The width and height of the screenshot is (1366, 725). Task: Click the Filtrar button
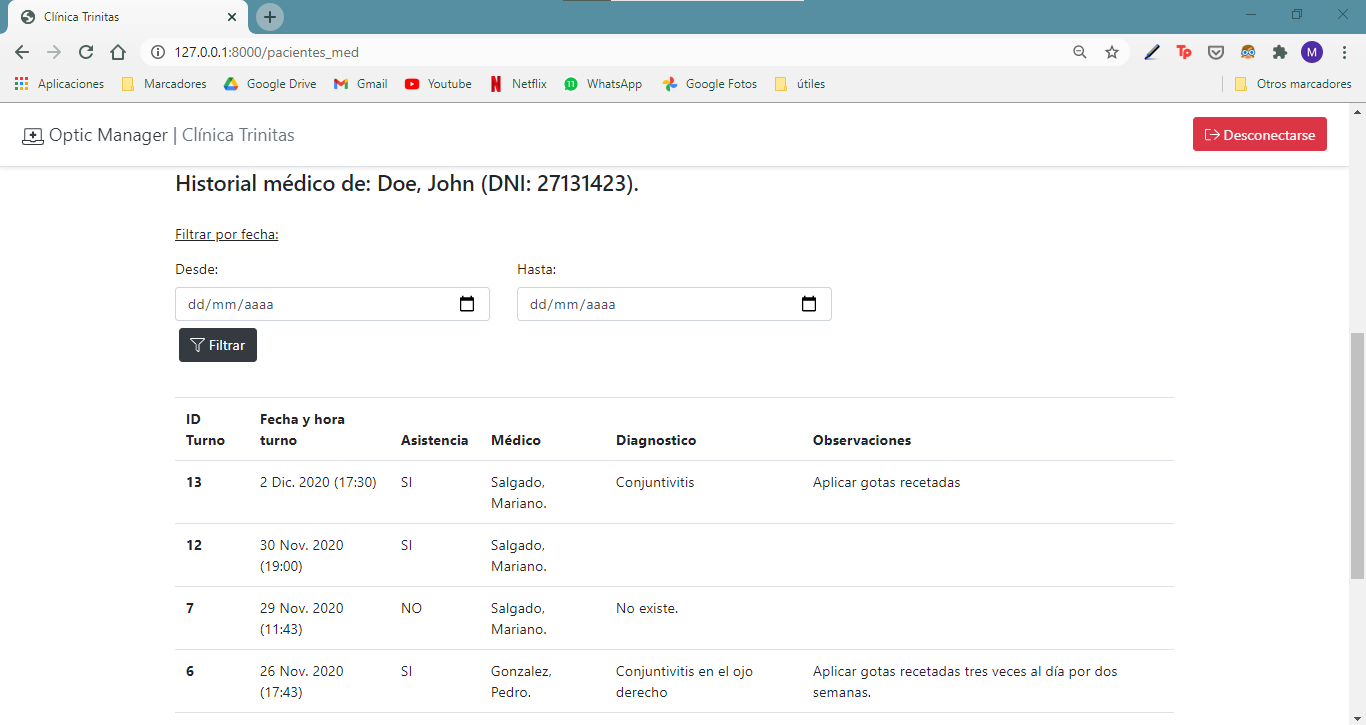[218, 345]
